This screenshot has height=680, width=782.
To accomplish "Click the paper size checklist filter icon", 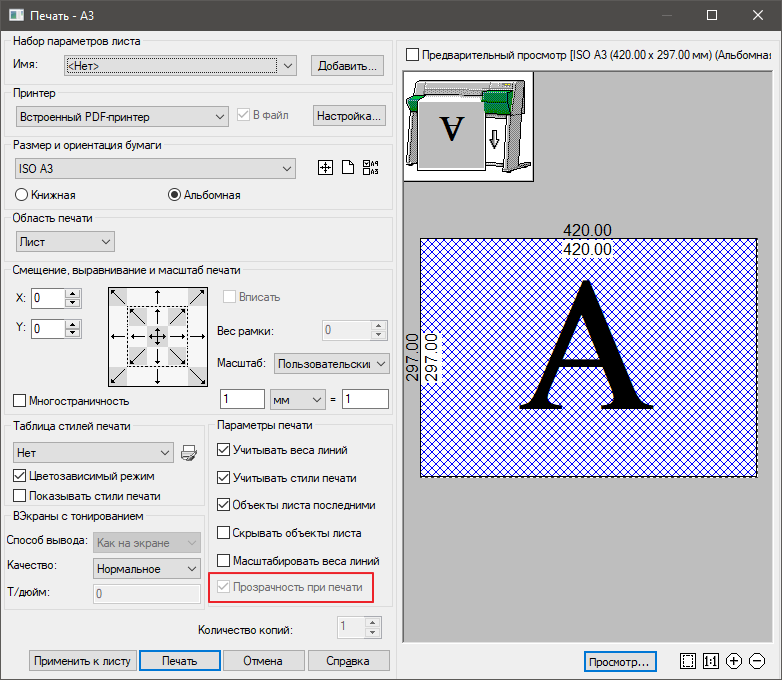I will click(x=371, y=168).
